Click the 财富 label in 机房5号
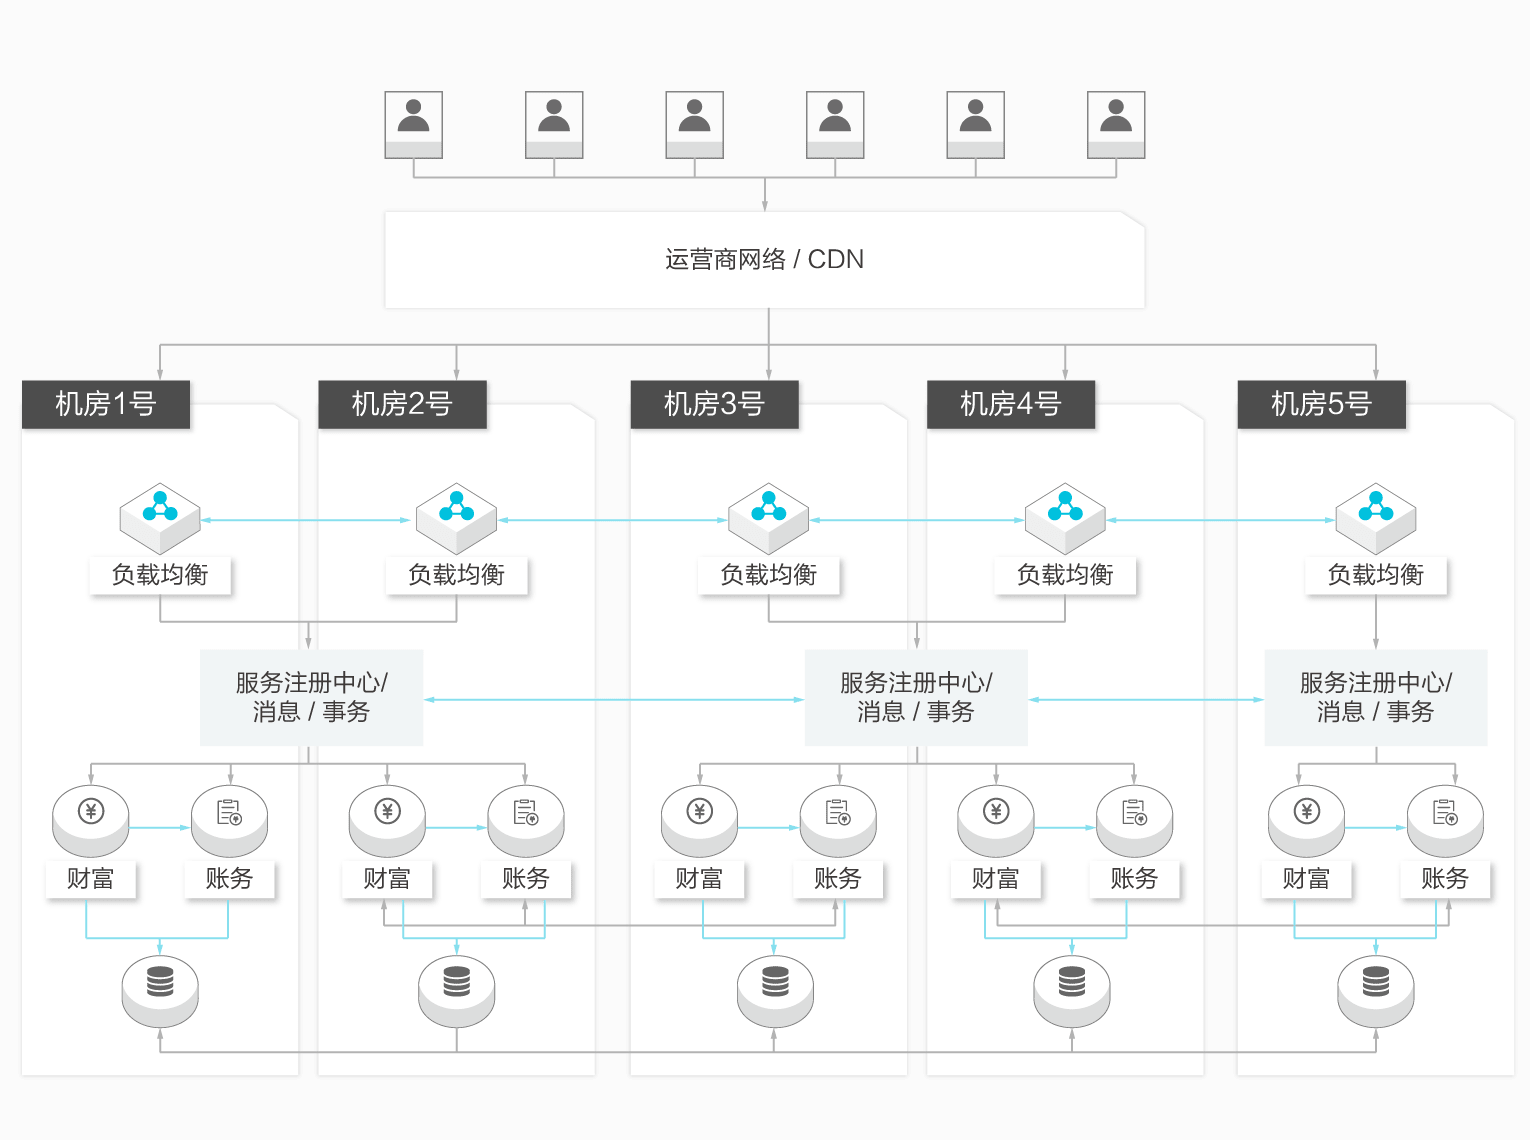 1307,879
